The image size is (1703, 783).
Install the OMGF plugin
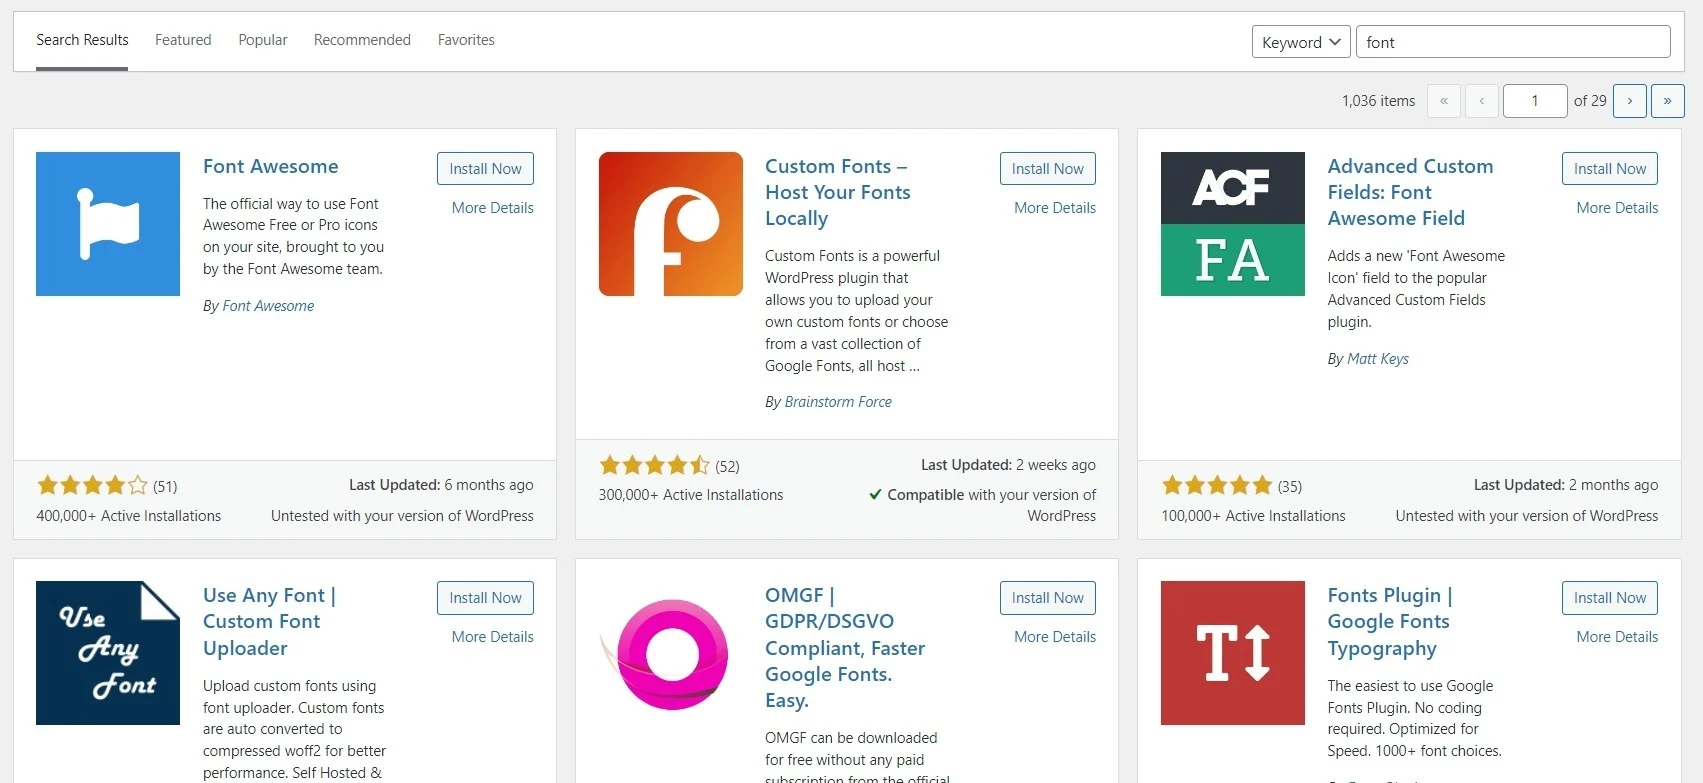point(1048,598)
